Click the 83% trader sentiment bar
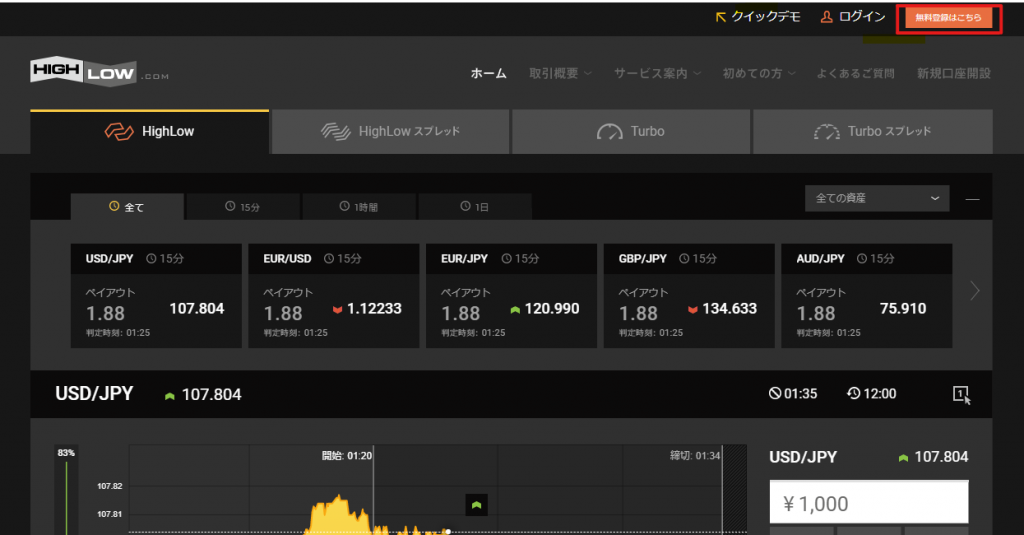Viewport: 1024px width, 535px height. click(66, 490)
